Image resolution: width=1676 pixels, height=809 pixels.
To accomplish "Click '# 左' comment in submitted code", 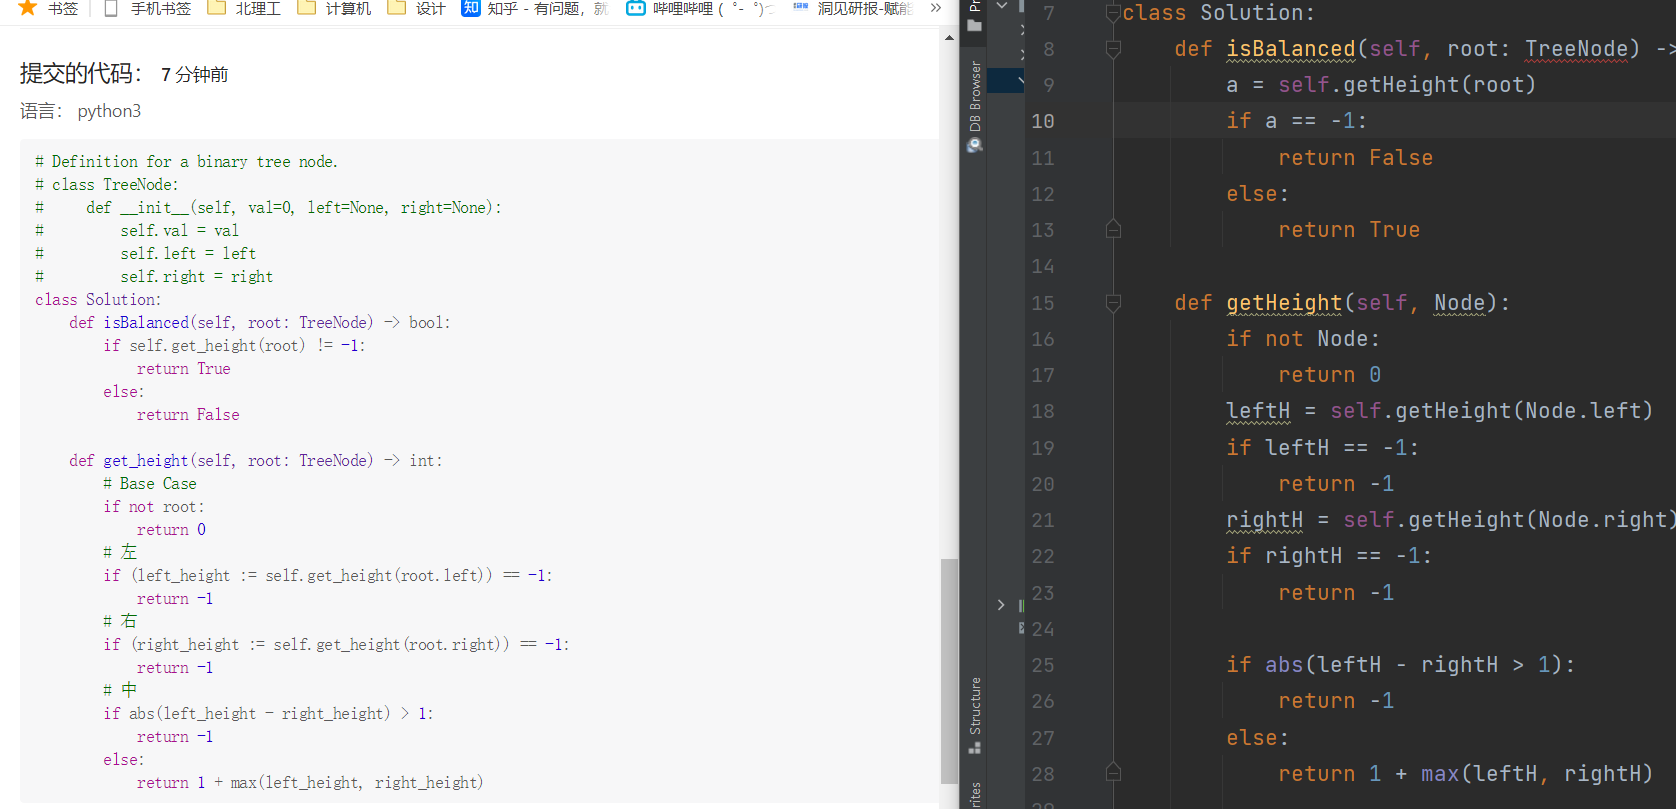I will pos(120,552).
